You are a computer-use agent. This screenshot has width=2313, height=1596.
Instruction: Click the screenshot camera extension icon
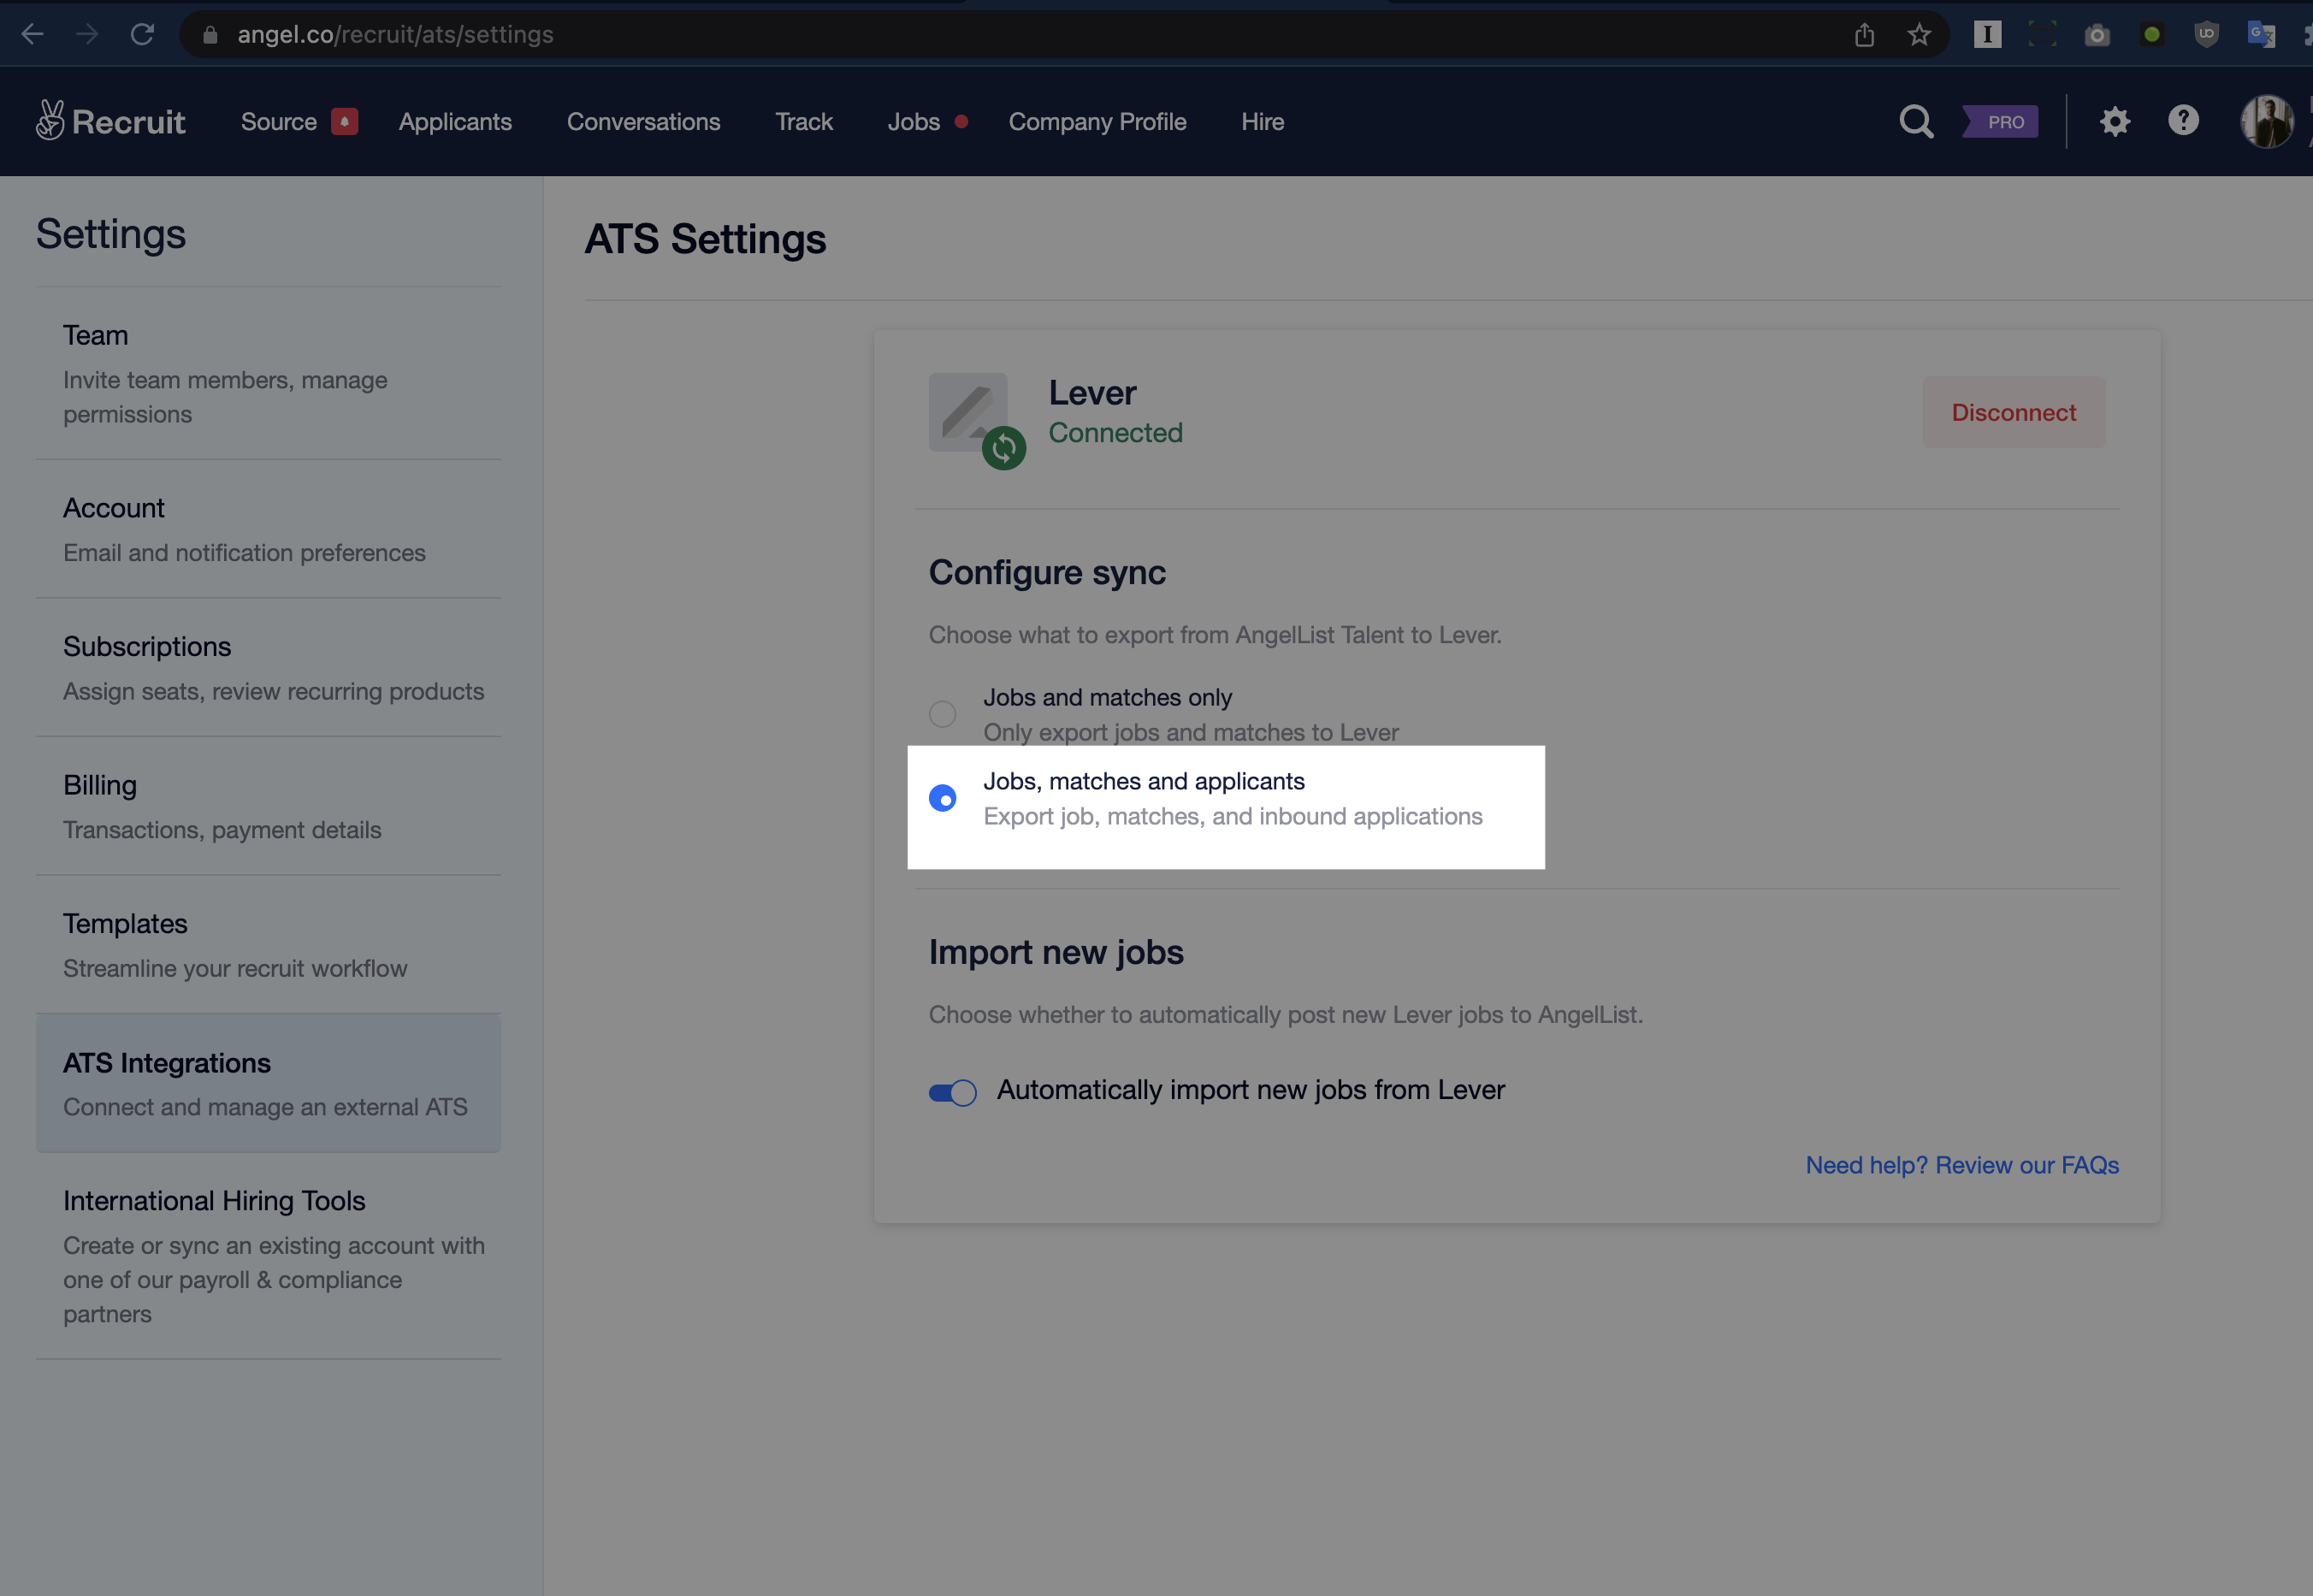2098,33
